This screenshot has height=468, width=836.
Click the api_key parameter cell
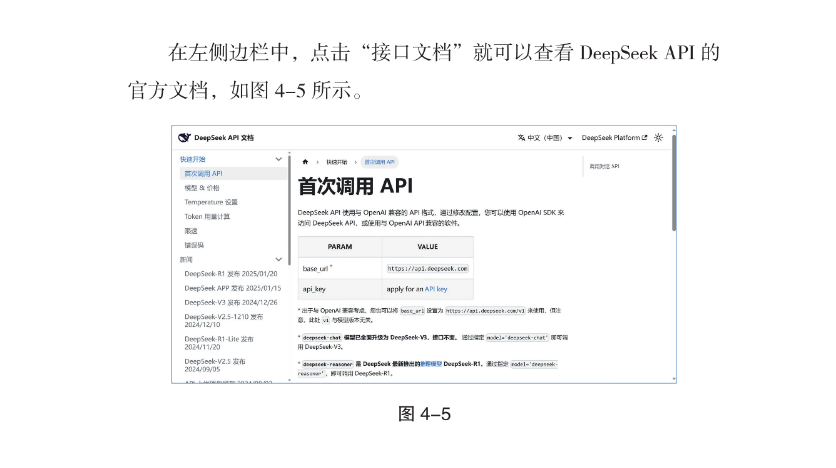(340, 289)
